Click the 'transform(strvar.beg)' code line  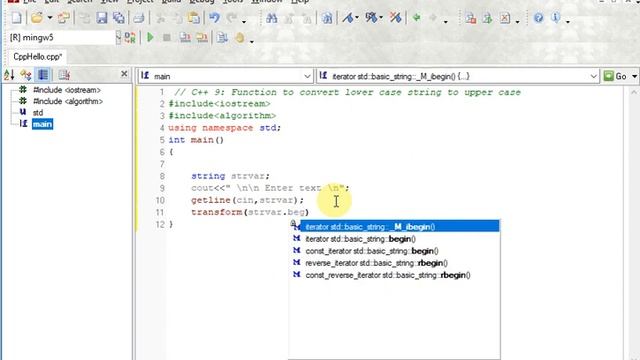[x=250, y=212]
